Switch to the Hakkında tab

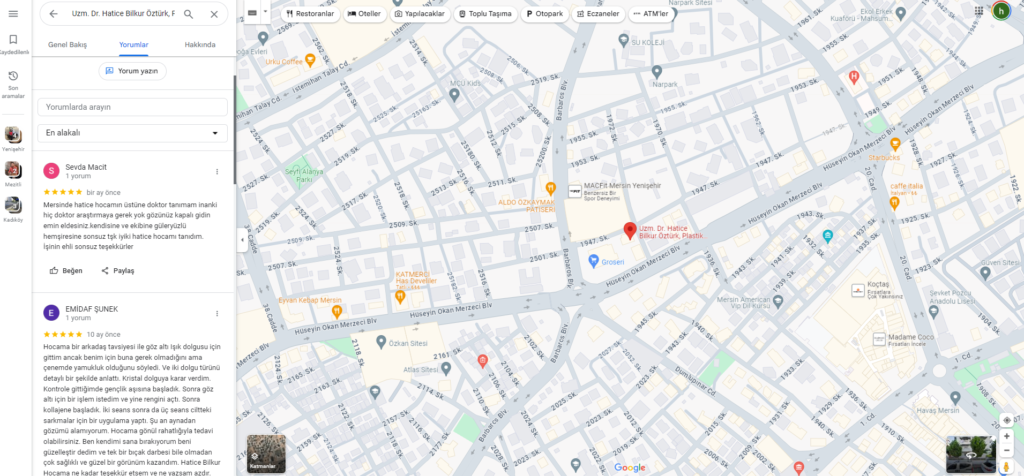200,44
